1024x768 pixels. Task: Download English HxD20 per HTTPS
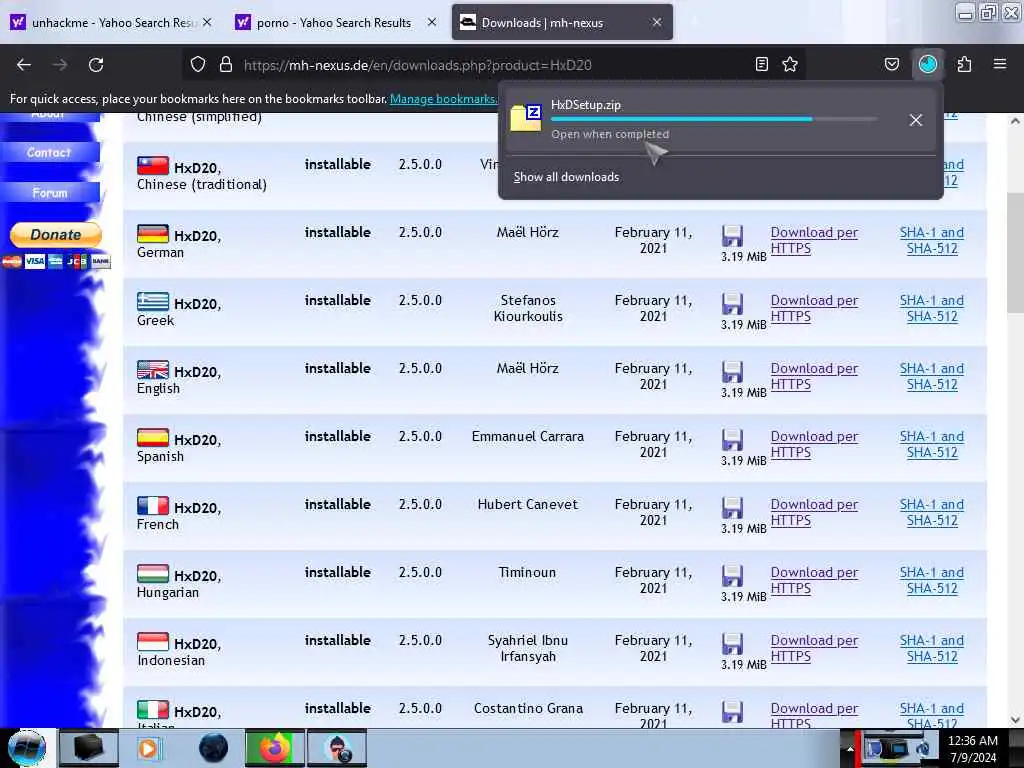(x=814, y=376)
